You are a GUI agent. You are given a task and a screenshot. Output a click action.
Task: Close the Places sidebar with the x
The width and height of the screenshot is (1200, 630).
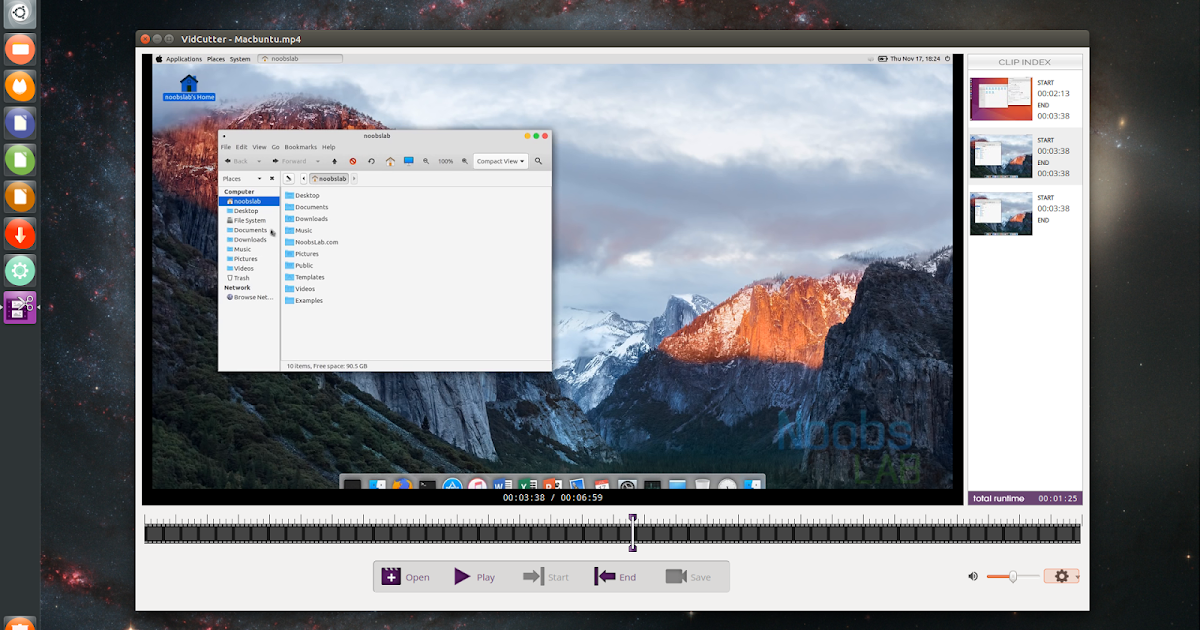pyautogui.click(x=272, y=179)
